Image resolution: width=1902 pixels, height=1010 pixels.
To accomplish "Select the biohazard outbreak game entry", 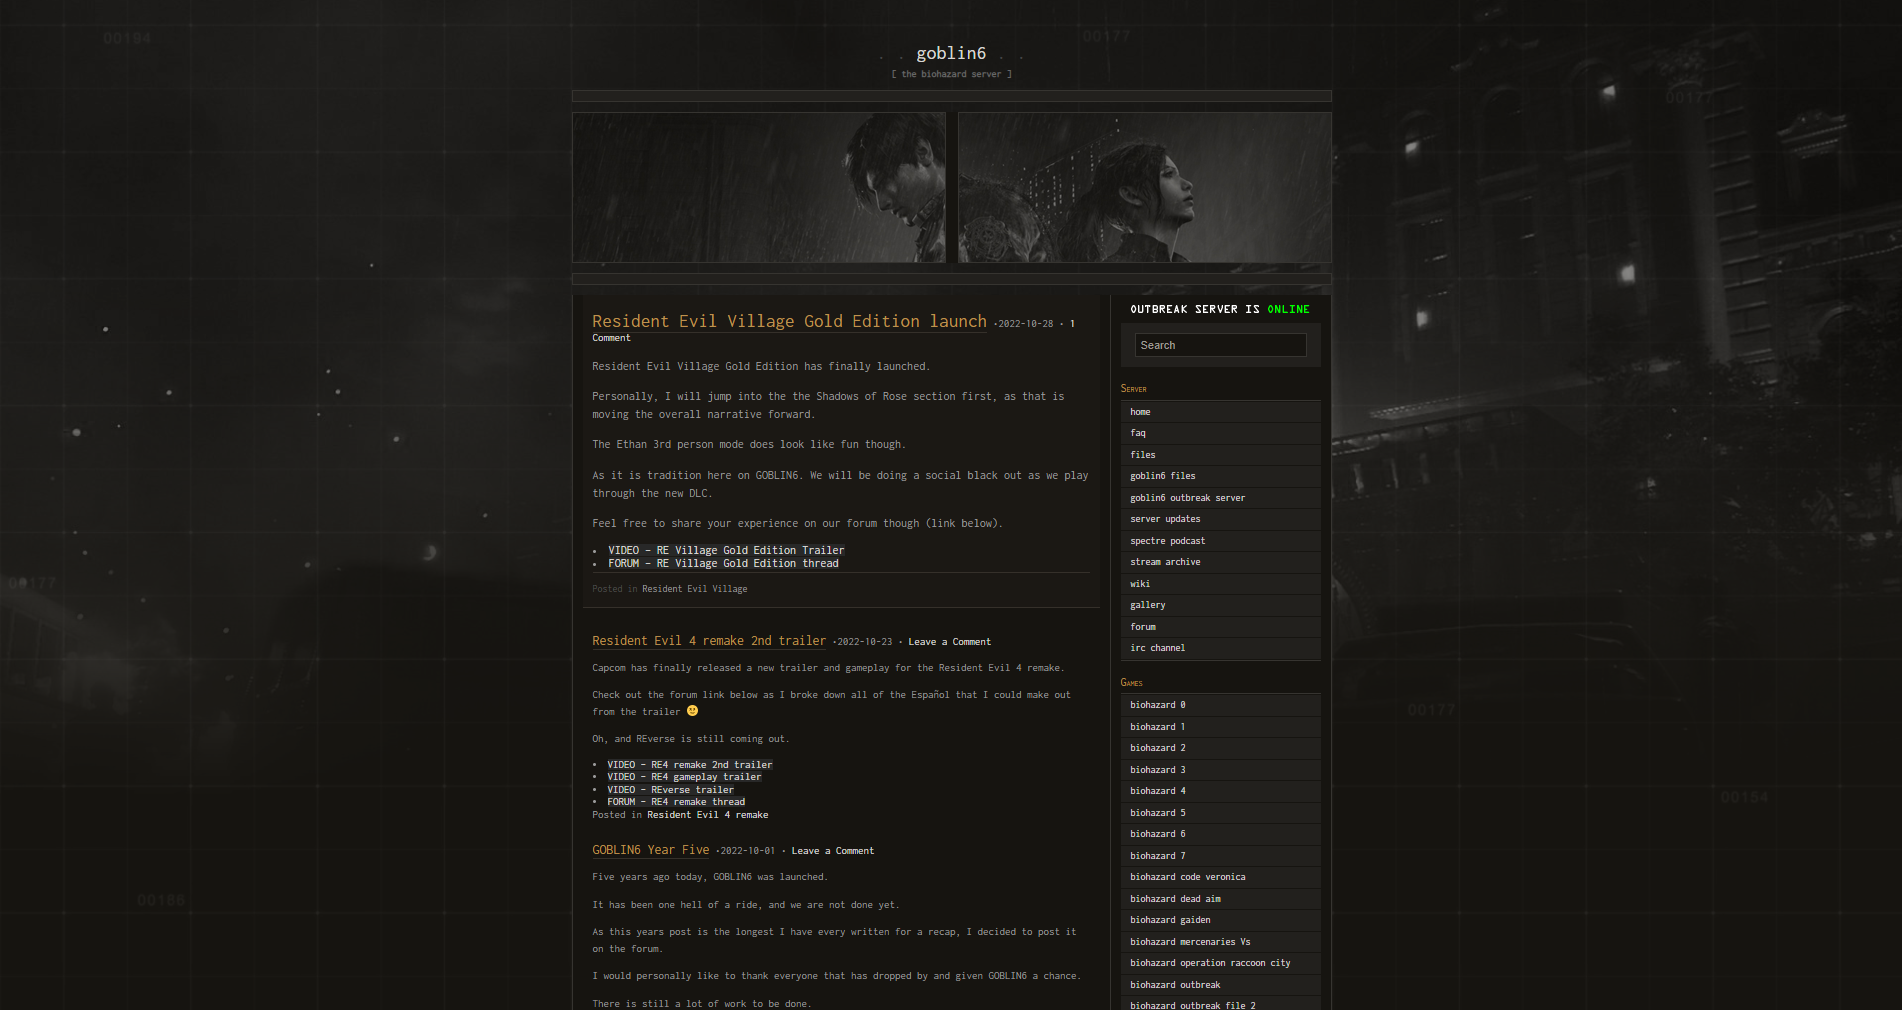I will click(1221, 985).
